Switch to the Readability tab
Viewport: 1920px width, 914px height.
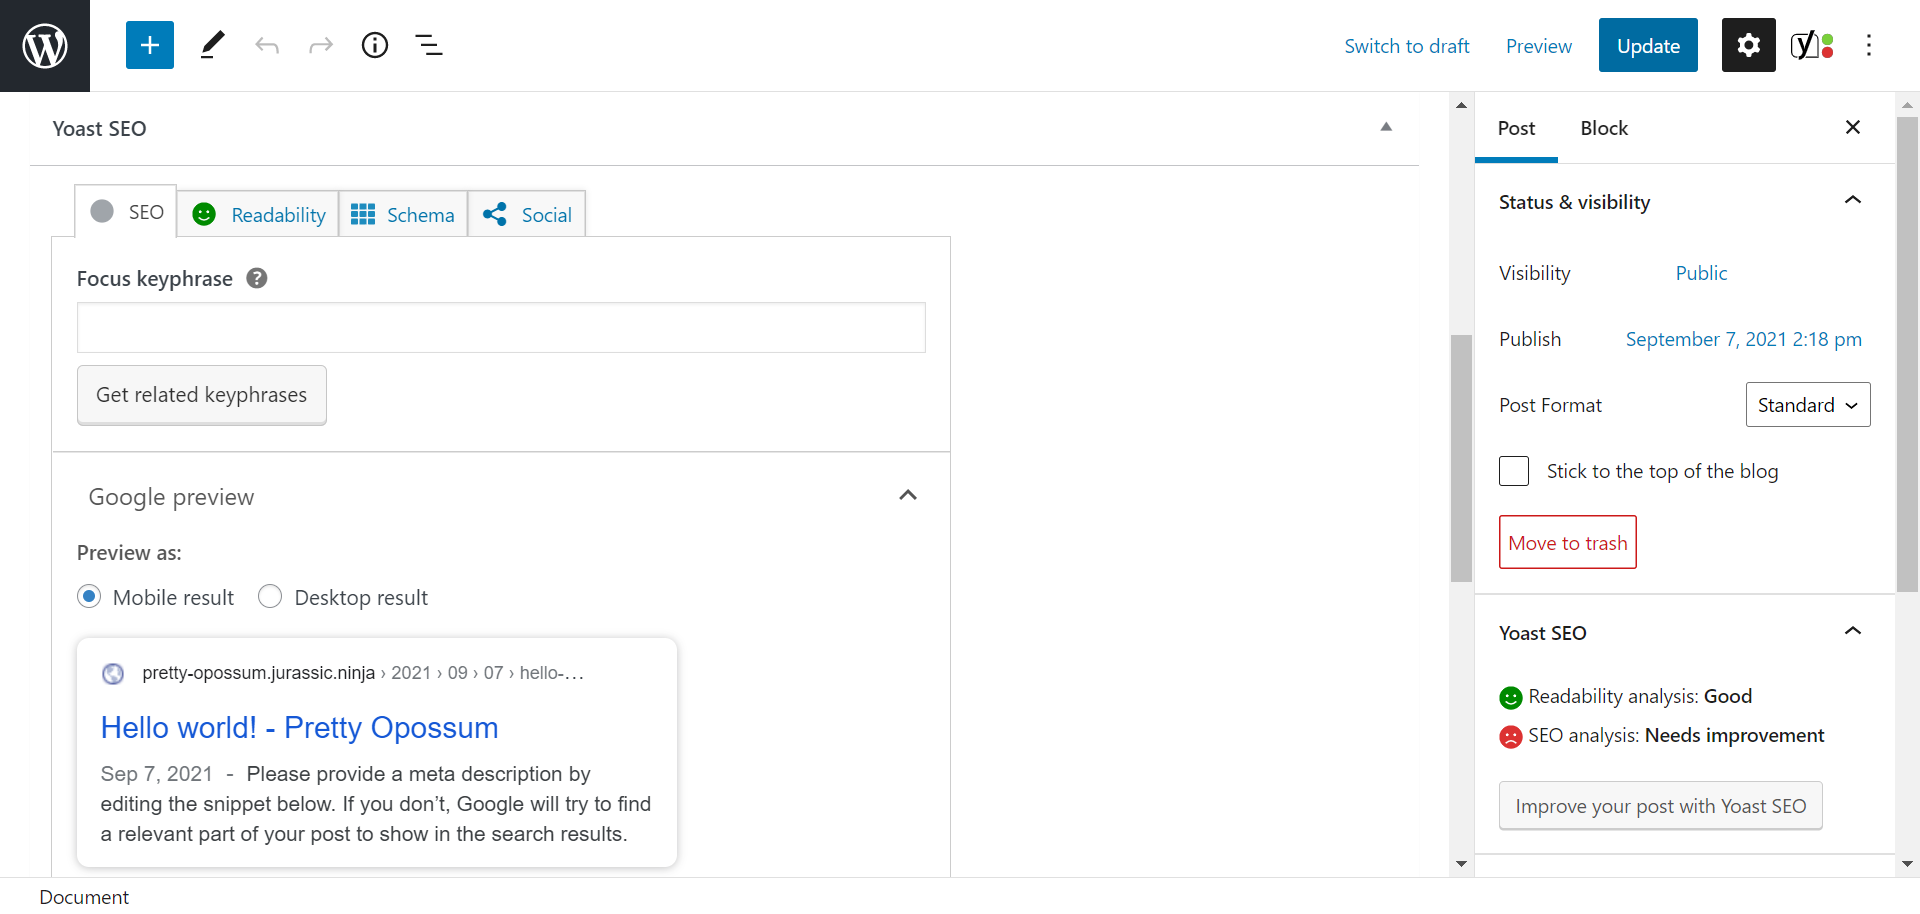pyautogui.click(x=258, y=214)
